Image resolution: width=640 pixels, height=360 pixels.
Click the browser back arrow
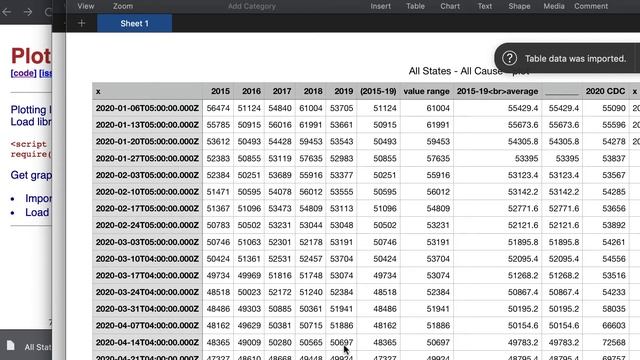coord(6,12)
